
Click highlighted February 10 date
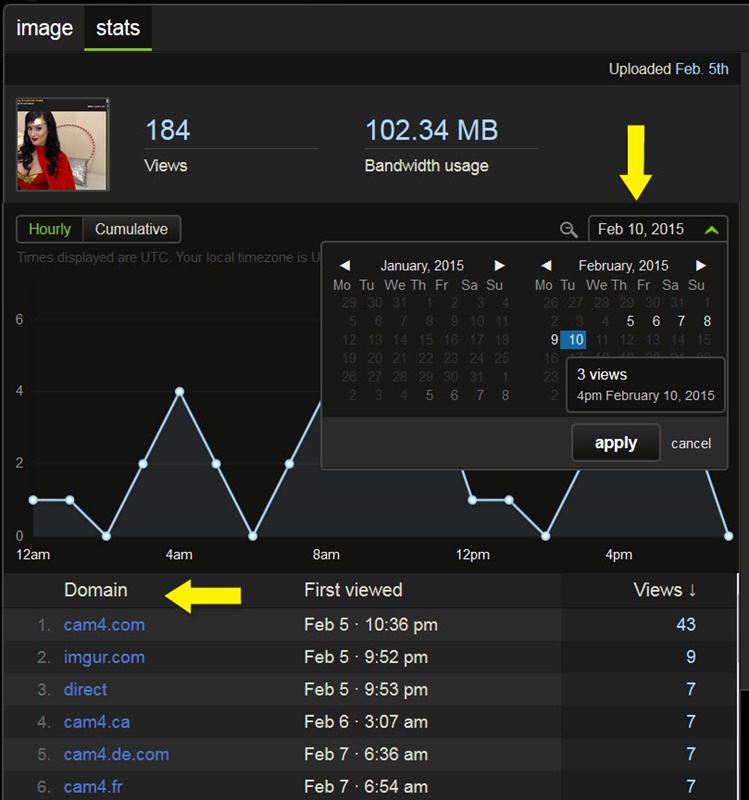click(x=573, y=339)
